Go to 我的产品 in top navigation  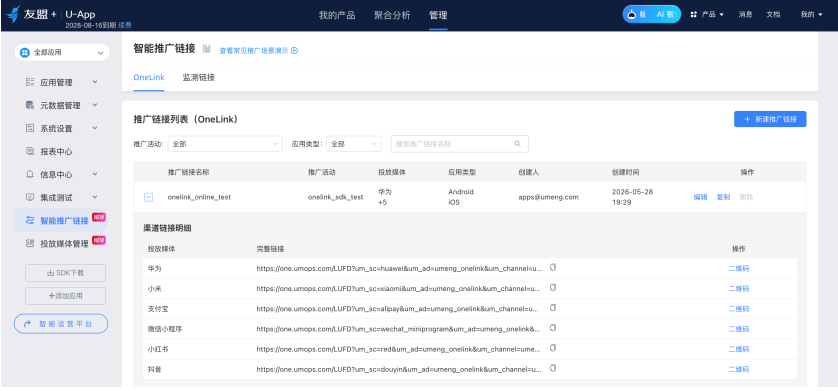[x=337, y=15]
